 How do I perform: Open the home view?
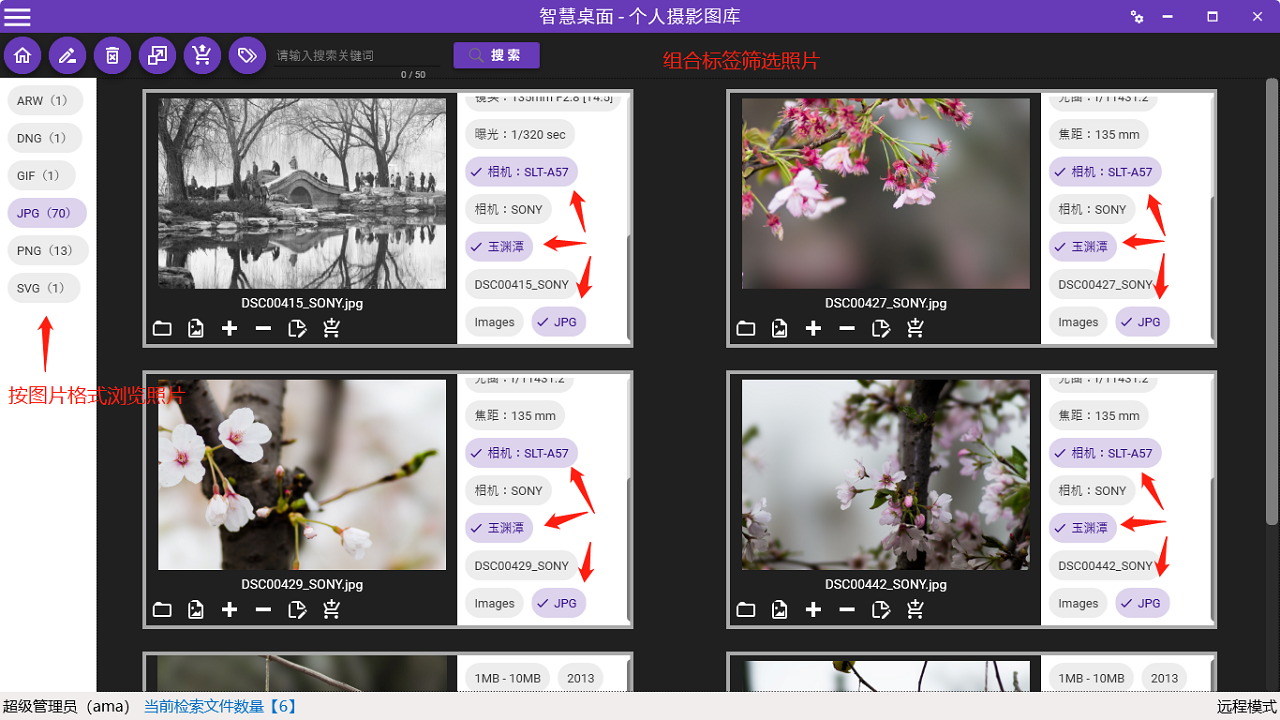click(22, 55)
